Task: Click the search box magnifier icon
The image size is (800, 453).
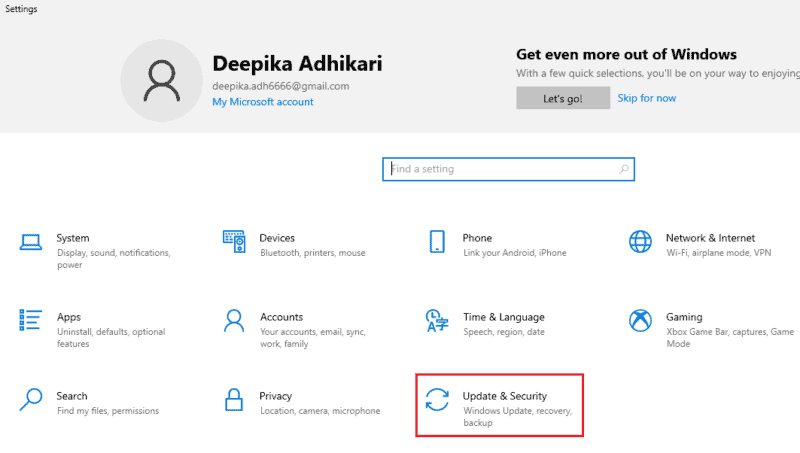Action: click(x=624, y=170)
